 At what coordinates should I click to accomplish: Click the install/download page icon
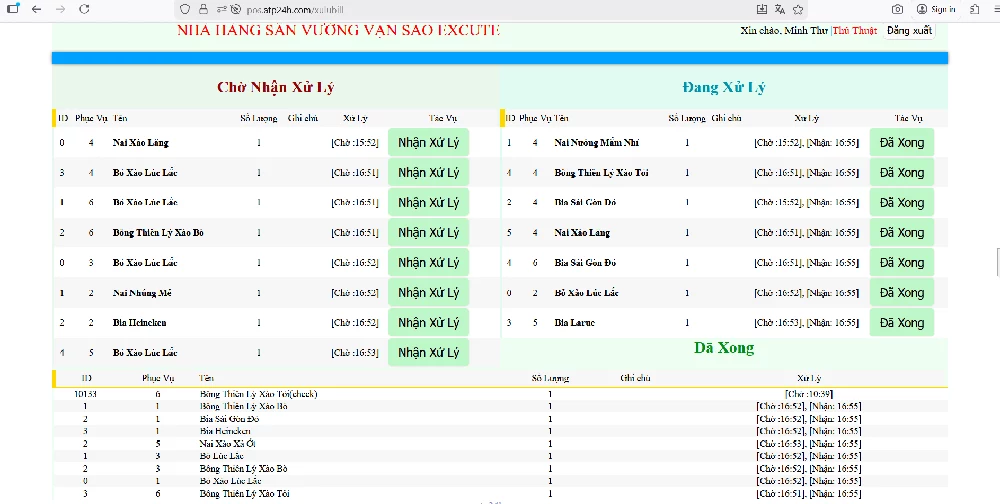tap(761, 10)
